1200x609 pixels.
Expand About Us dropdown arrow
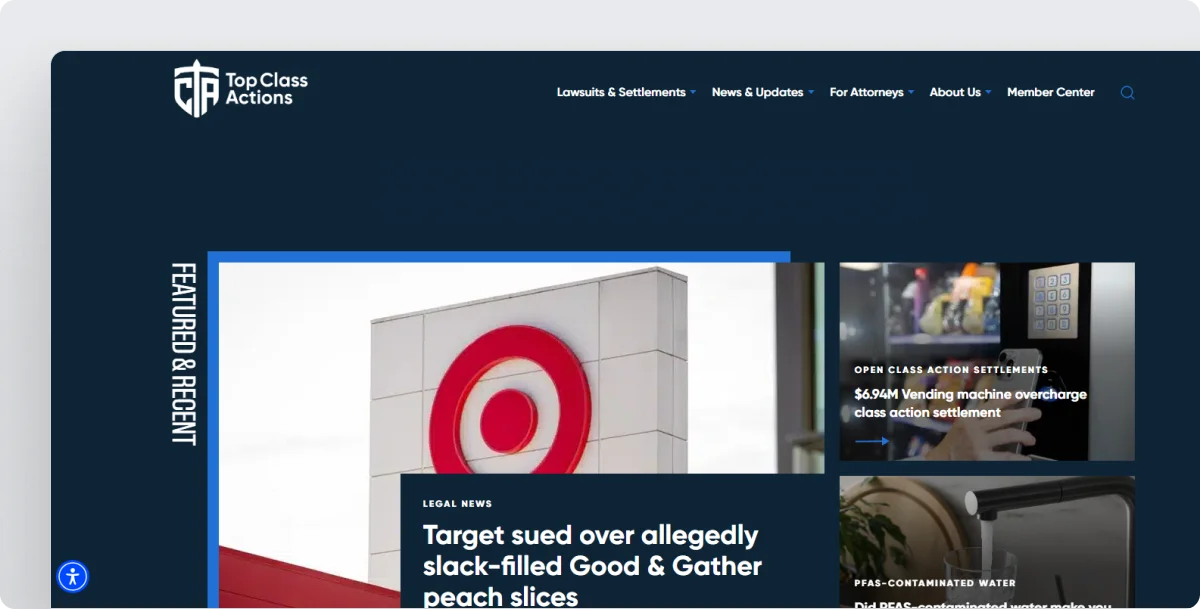point(988,93)
